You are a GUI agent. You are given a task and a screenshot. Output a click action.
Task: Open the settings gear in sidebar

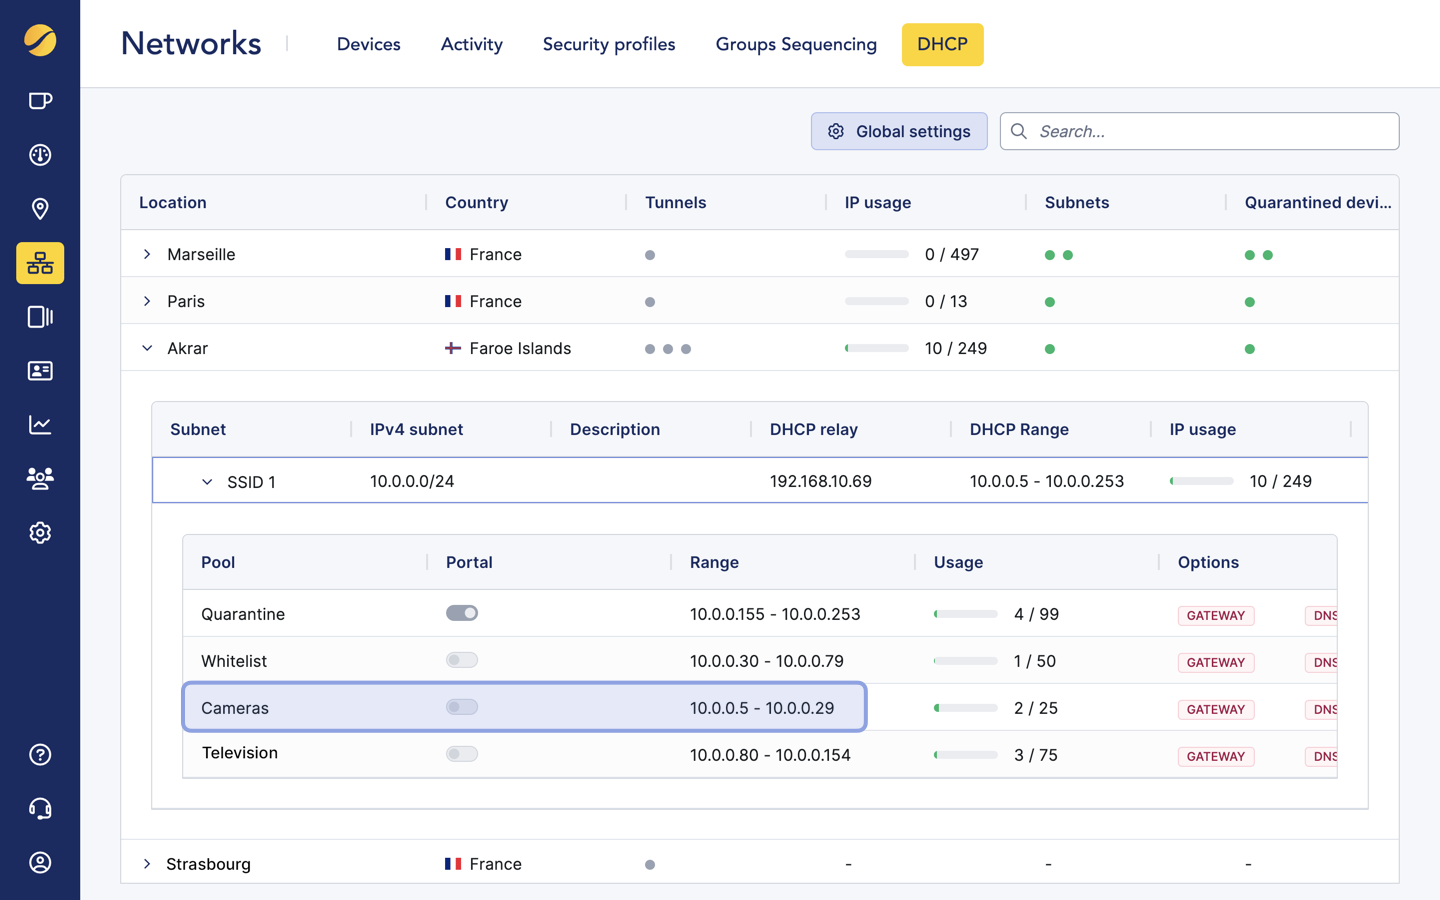point(40,533)
